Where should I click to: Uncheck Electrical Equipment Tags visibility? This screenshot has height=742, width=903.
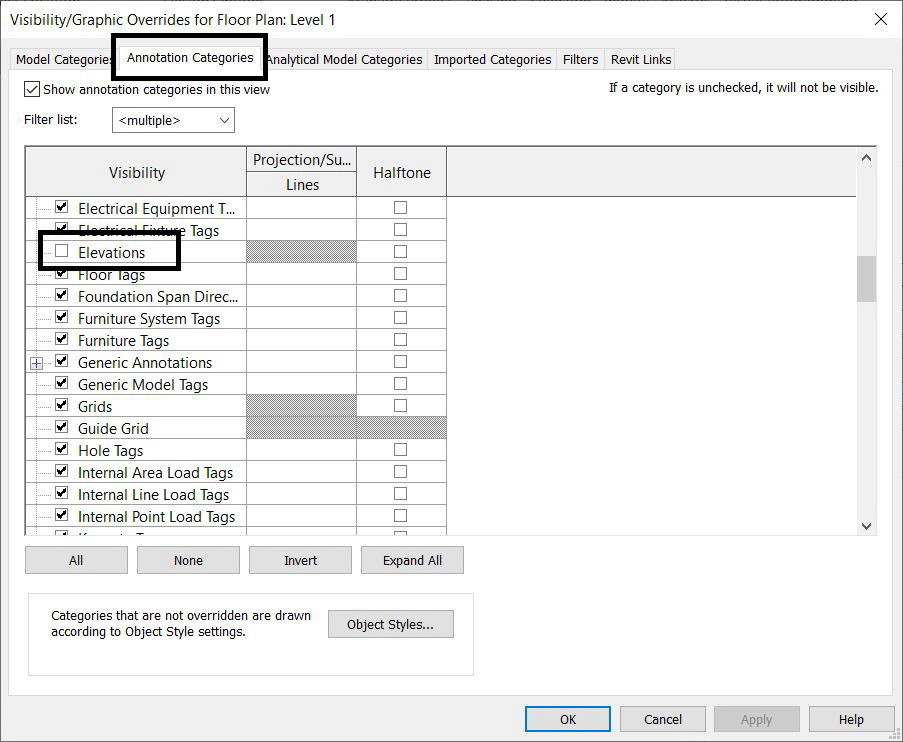click(x=62, y=207)
